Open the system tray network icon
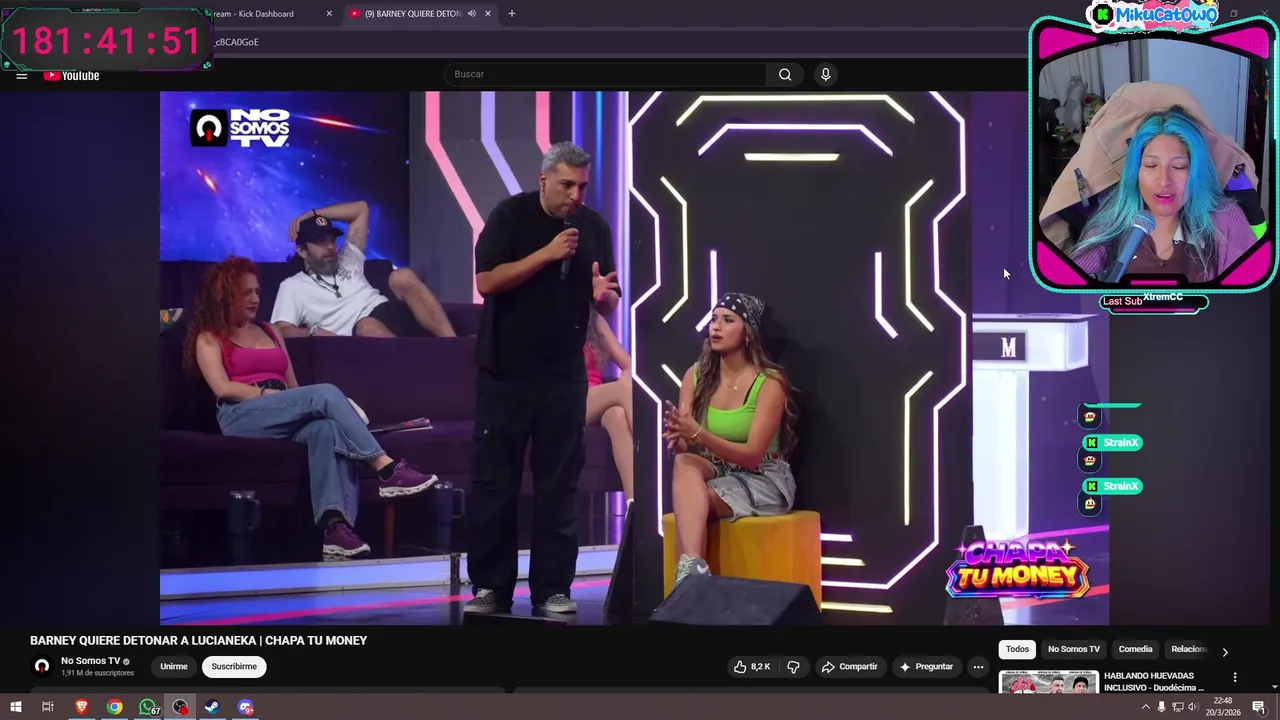 pyautogui.click(x=1177, y=707)
